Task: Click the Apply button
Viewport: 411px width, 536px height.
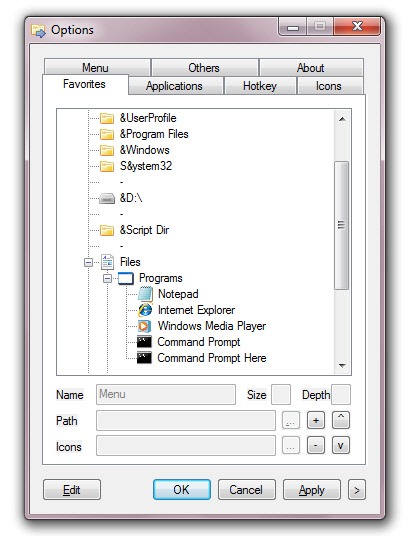Action: click(312, 490)
